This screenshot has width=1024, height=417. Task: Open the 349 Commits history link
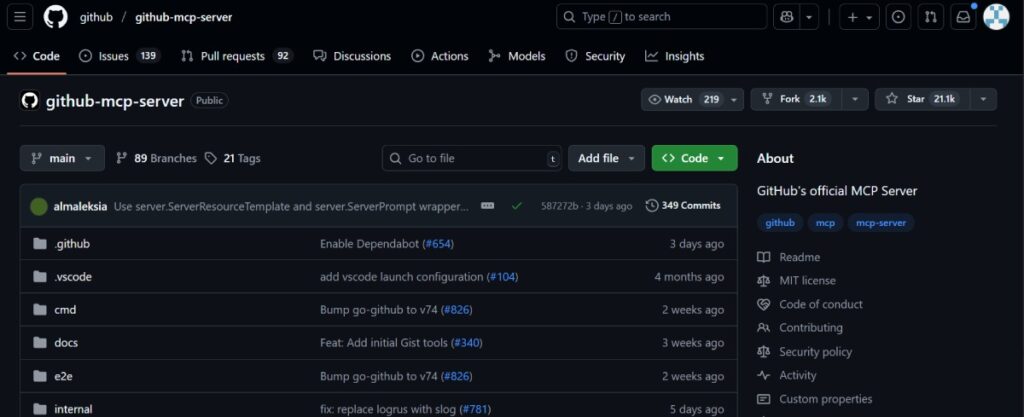tap(684, 206)
